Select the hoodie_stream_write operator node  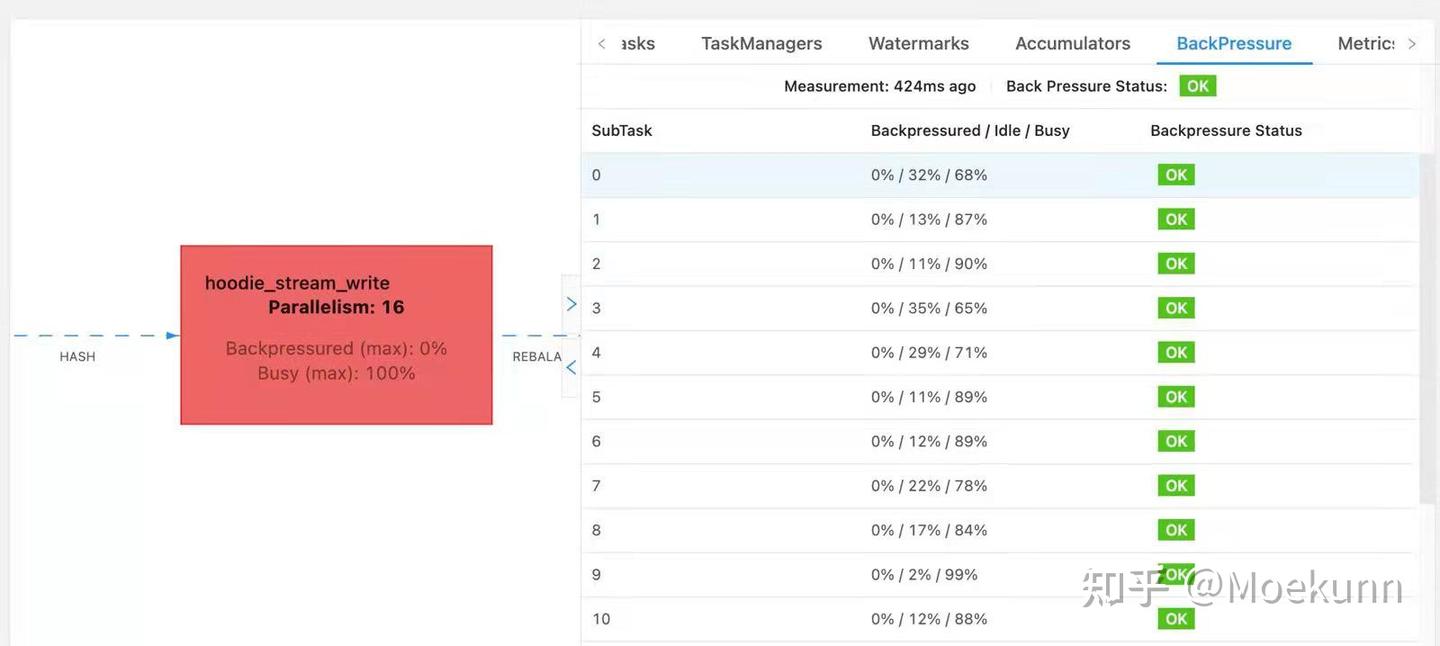pyautogui.click(x=336, y=334)
